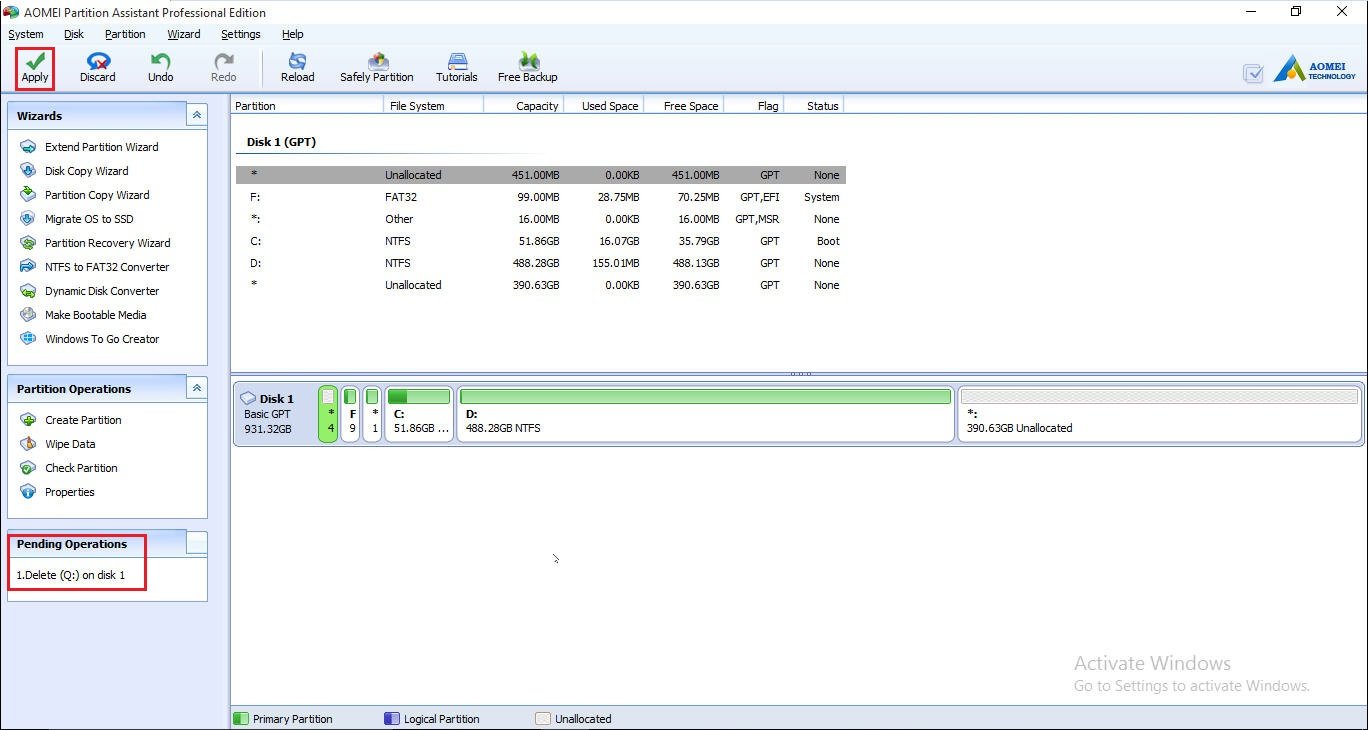Collapse the Pending Operations panel

point(197,543)
